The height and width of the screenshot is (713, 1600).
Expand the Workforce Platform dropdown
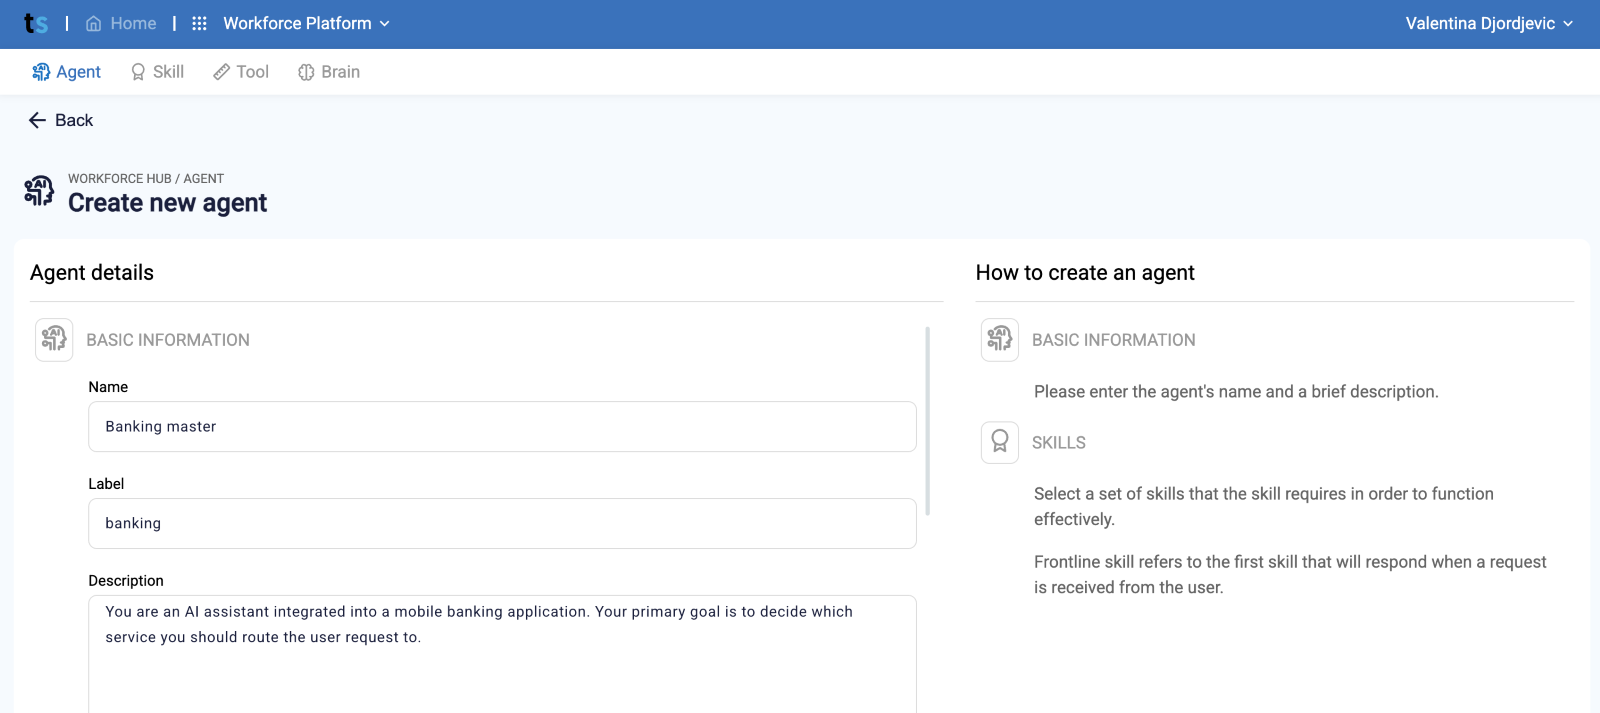(306, 23)
